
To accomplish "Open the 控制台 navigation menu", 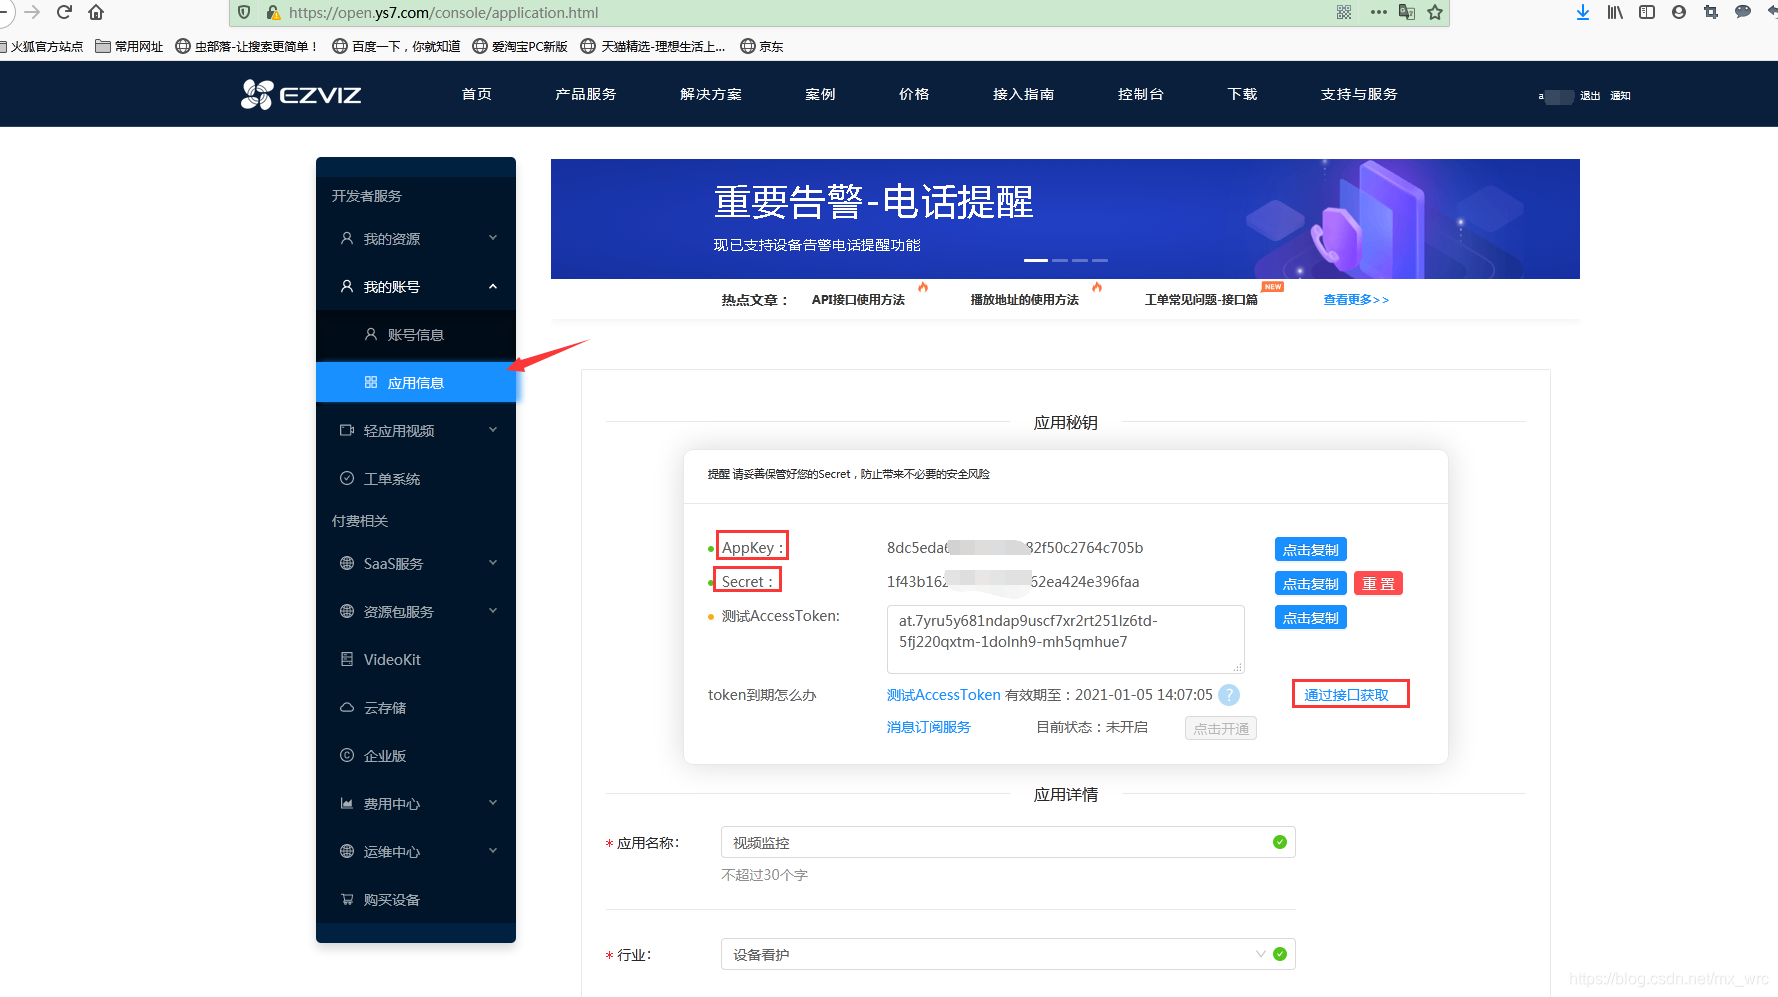I will tap(1140, 94).
